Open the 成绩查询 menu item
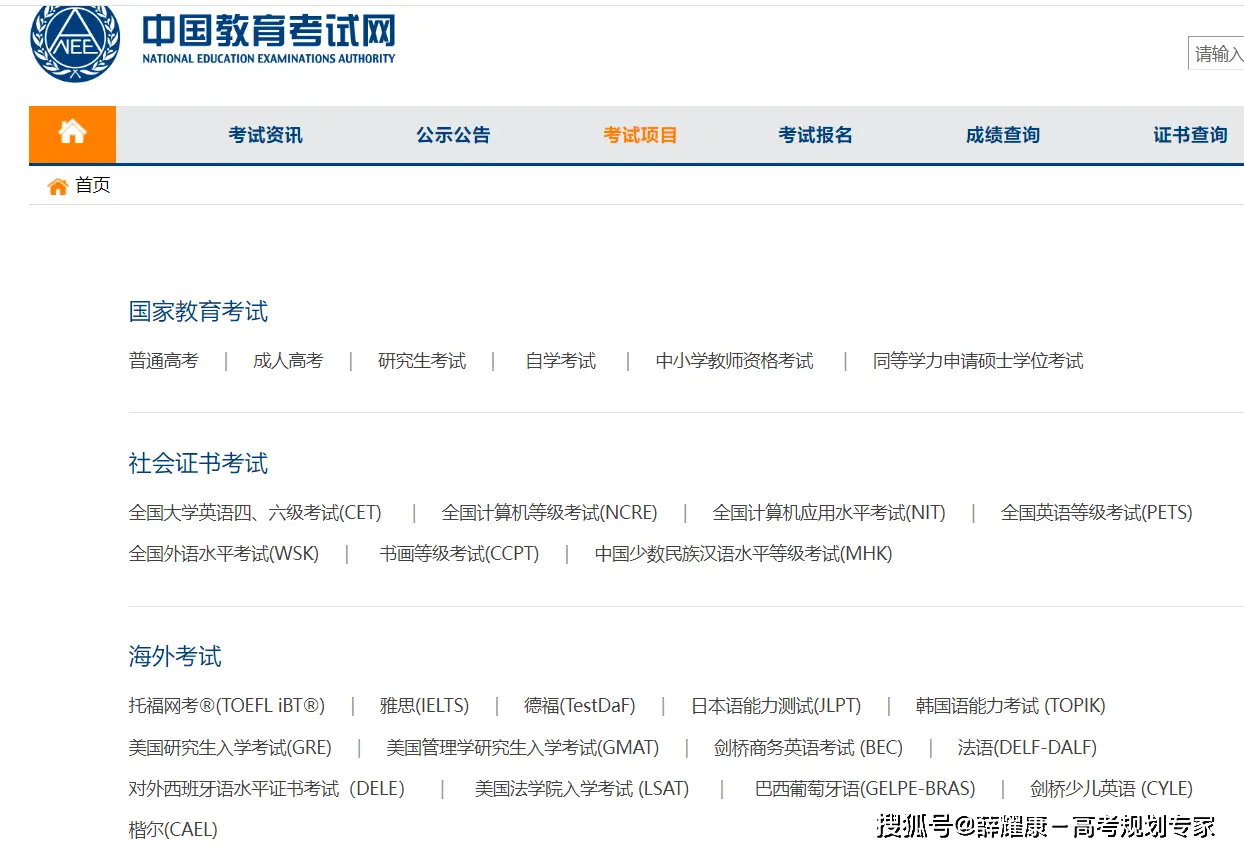Image resolution: width=1244 pixels, height=852 pixels. point(1002,134)
